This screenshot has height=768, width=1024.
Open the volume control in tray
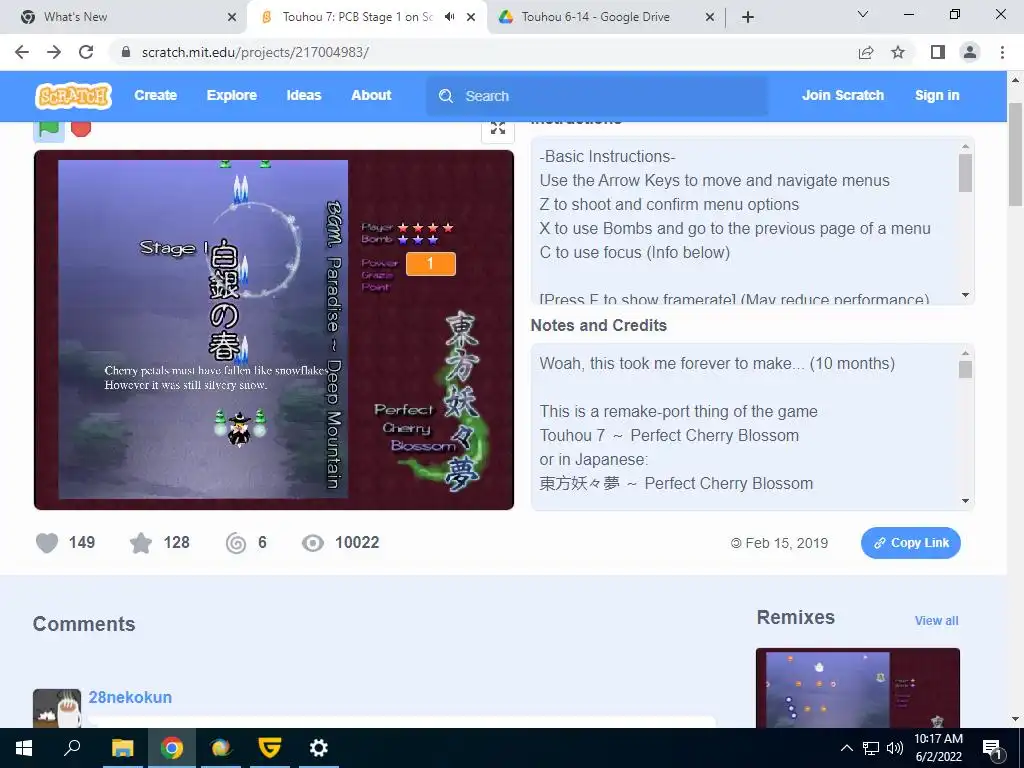click(895, 748)
